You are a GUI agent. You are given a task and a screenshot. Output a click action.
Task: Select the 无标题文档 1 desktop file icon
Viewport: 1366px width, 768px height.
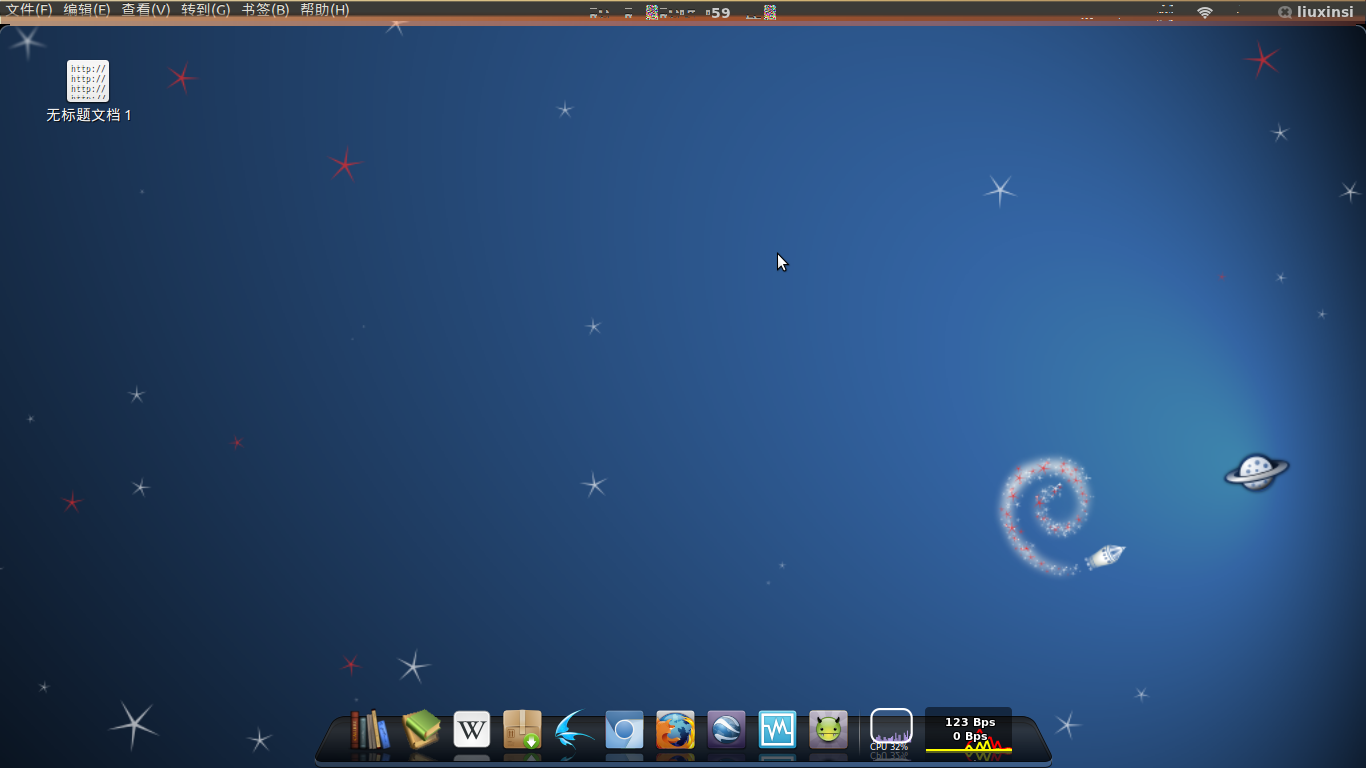[88, 91]
